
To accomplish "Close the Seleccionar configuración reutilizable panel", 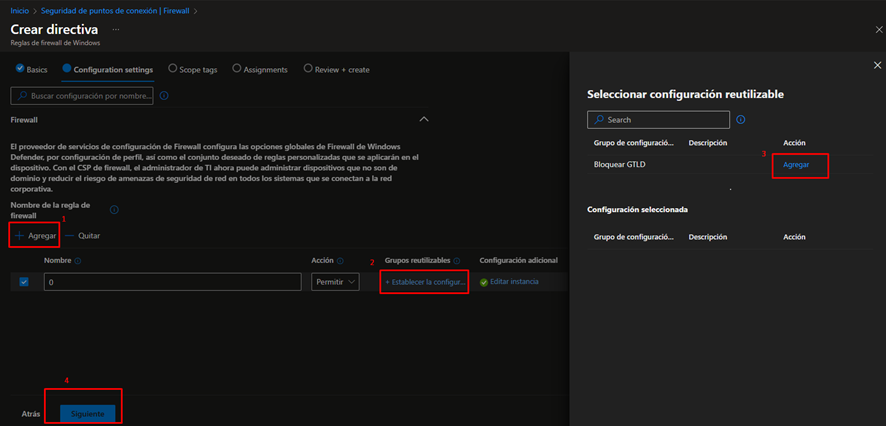I will pos(877,65).
